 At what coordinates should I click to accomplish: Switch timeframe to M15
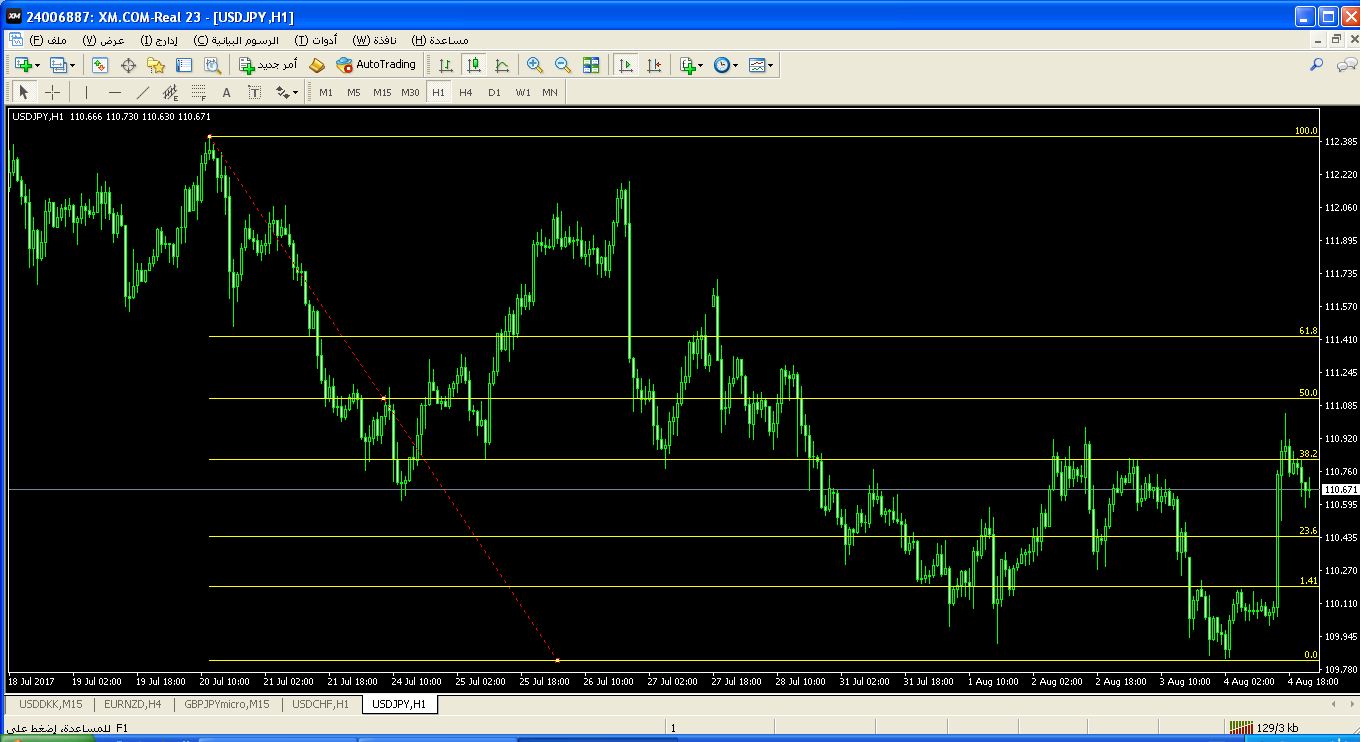382,92
